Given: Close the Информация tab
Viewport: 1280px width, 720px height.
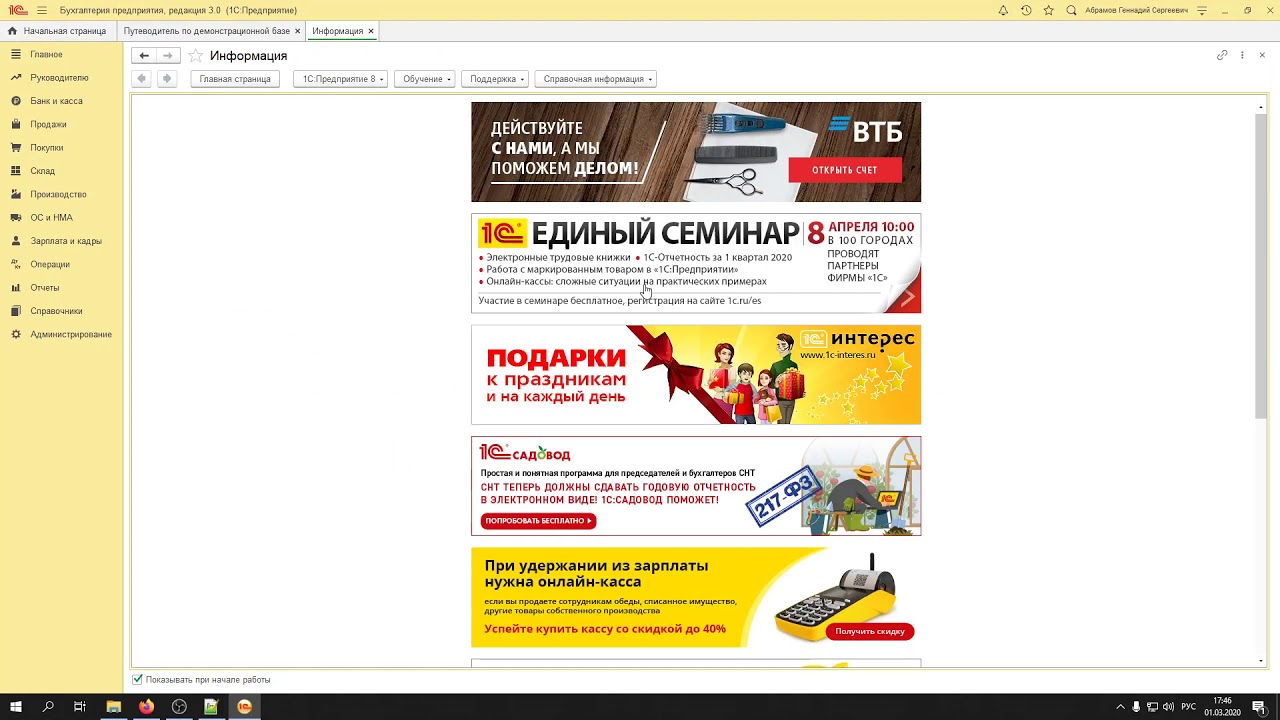Looking at the screenshot, I should pyautogui.click(x=371, y=31).
